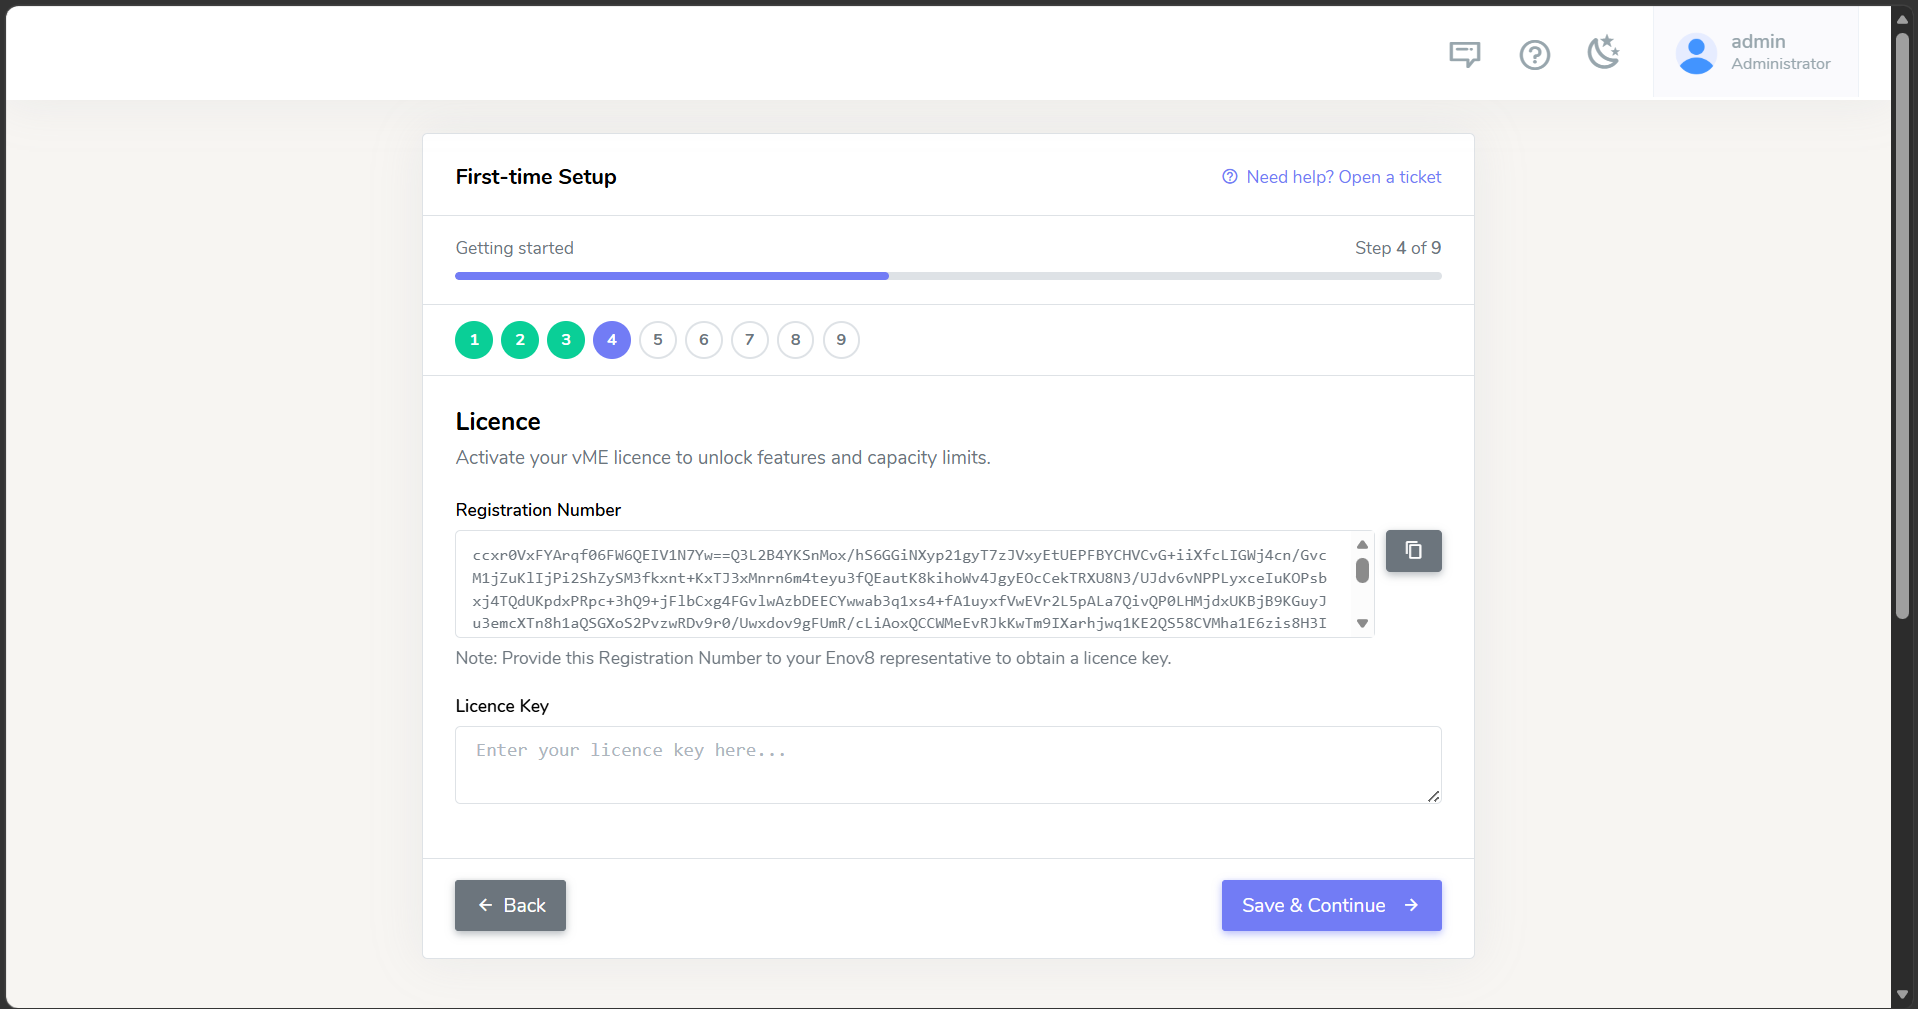Viewport: 1918px width, 1009px height.
Task: Jump to setup step 9
Action: (841, 340)
